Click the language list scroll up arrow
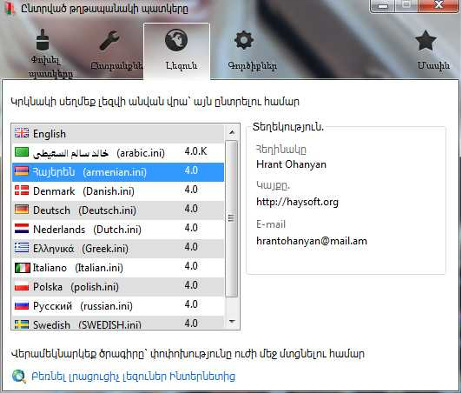Image resolution: width=461 pixels, height=393 pixels. (232, 132)
